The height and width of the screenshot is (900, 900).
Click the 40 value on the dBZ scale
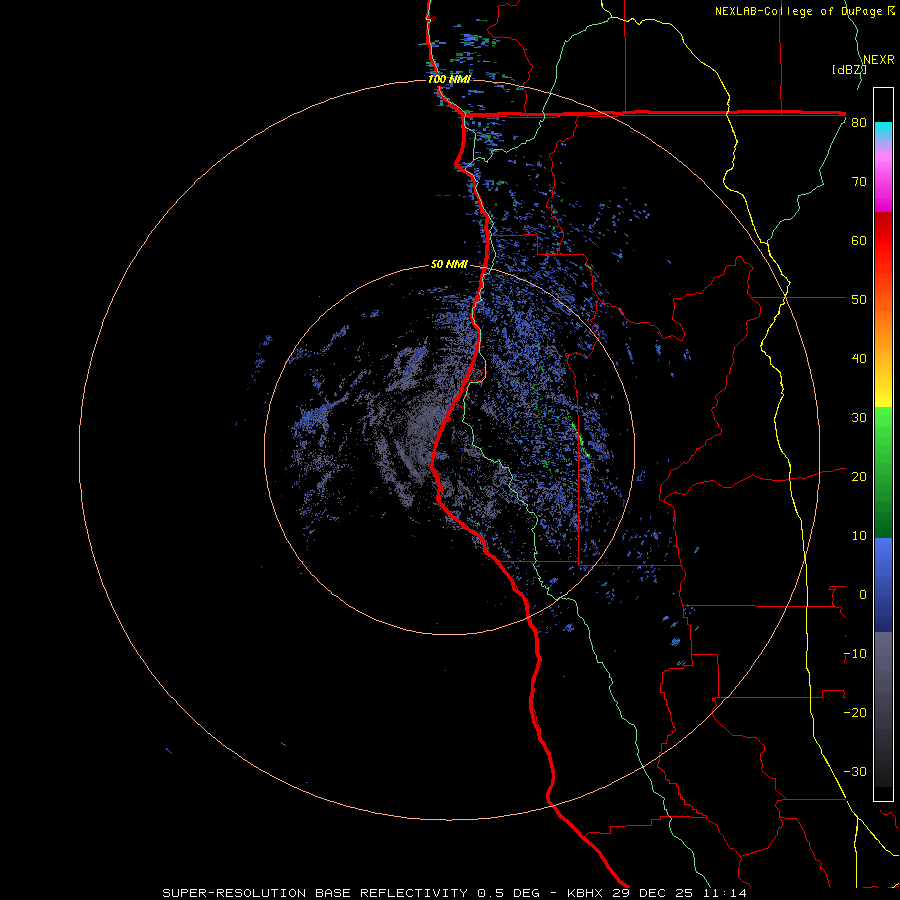pos(859,359)
